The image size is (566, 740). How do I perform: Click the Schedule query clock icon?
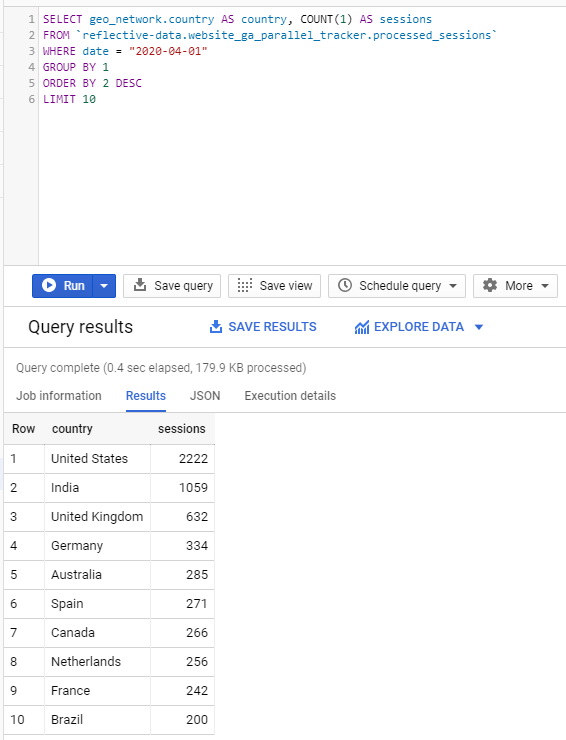pyautogui.click(x=345, y=286)
